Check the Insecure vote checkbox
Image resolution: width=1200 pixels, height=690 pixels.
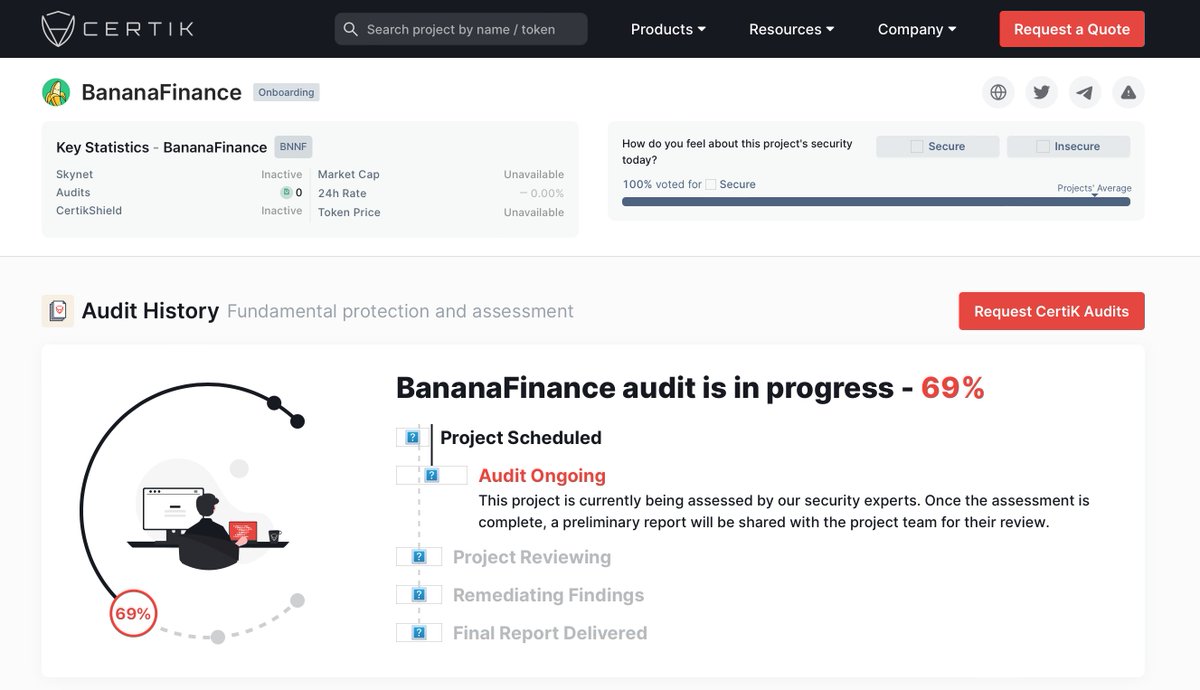coord(1043,146)
